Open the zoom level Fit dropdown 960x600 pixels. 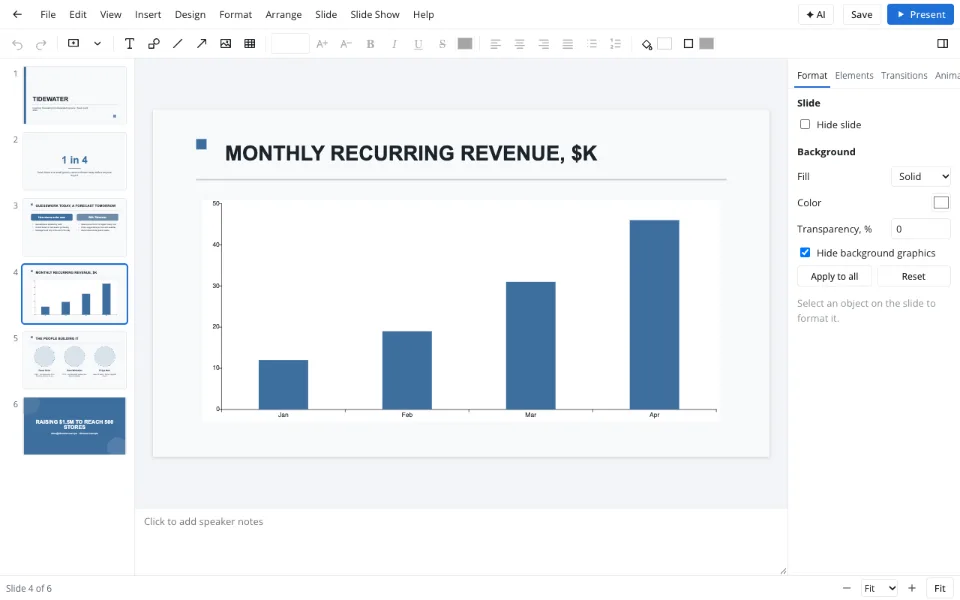[879, 588]
